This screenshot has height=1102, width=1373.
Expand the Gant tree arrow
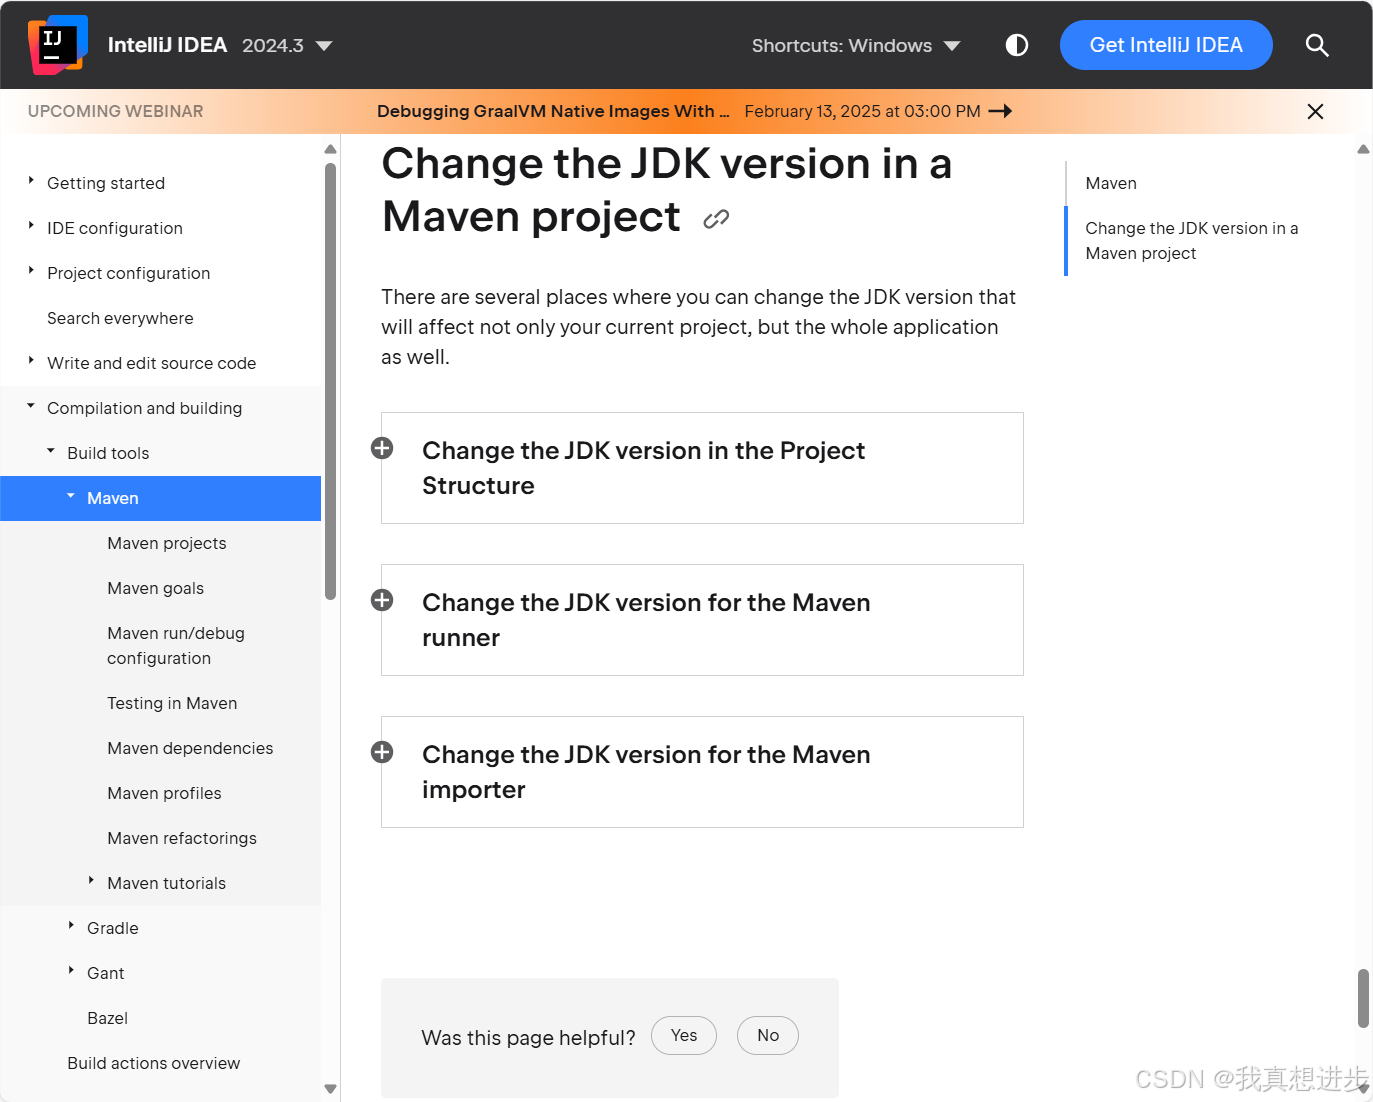tap(71, 971)
